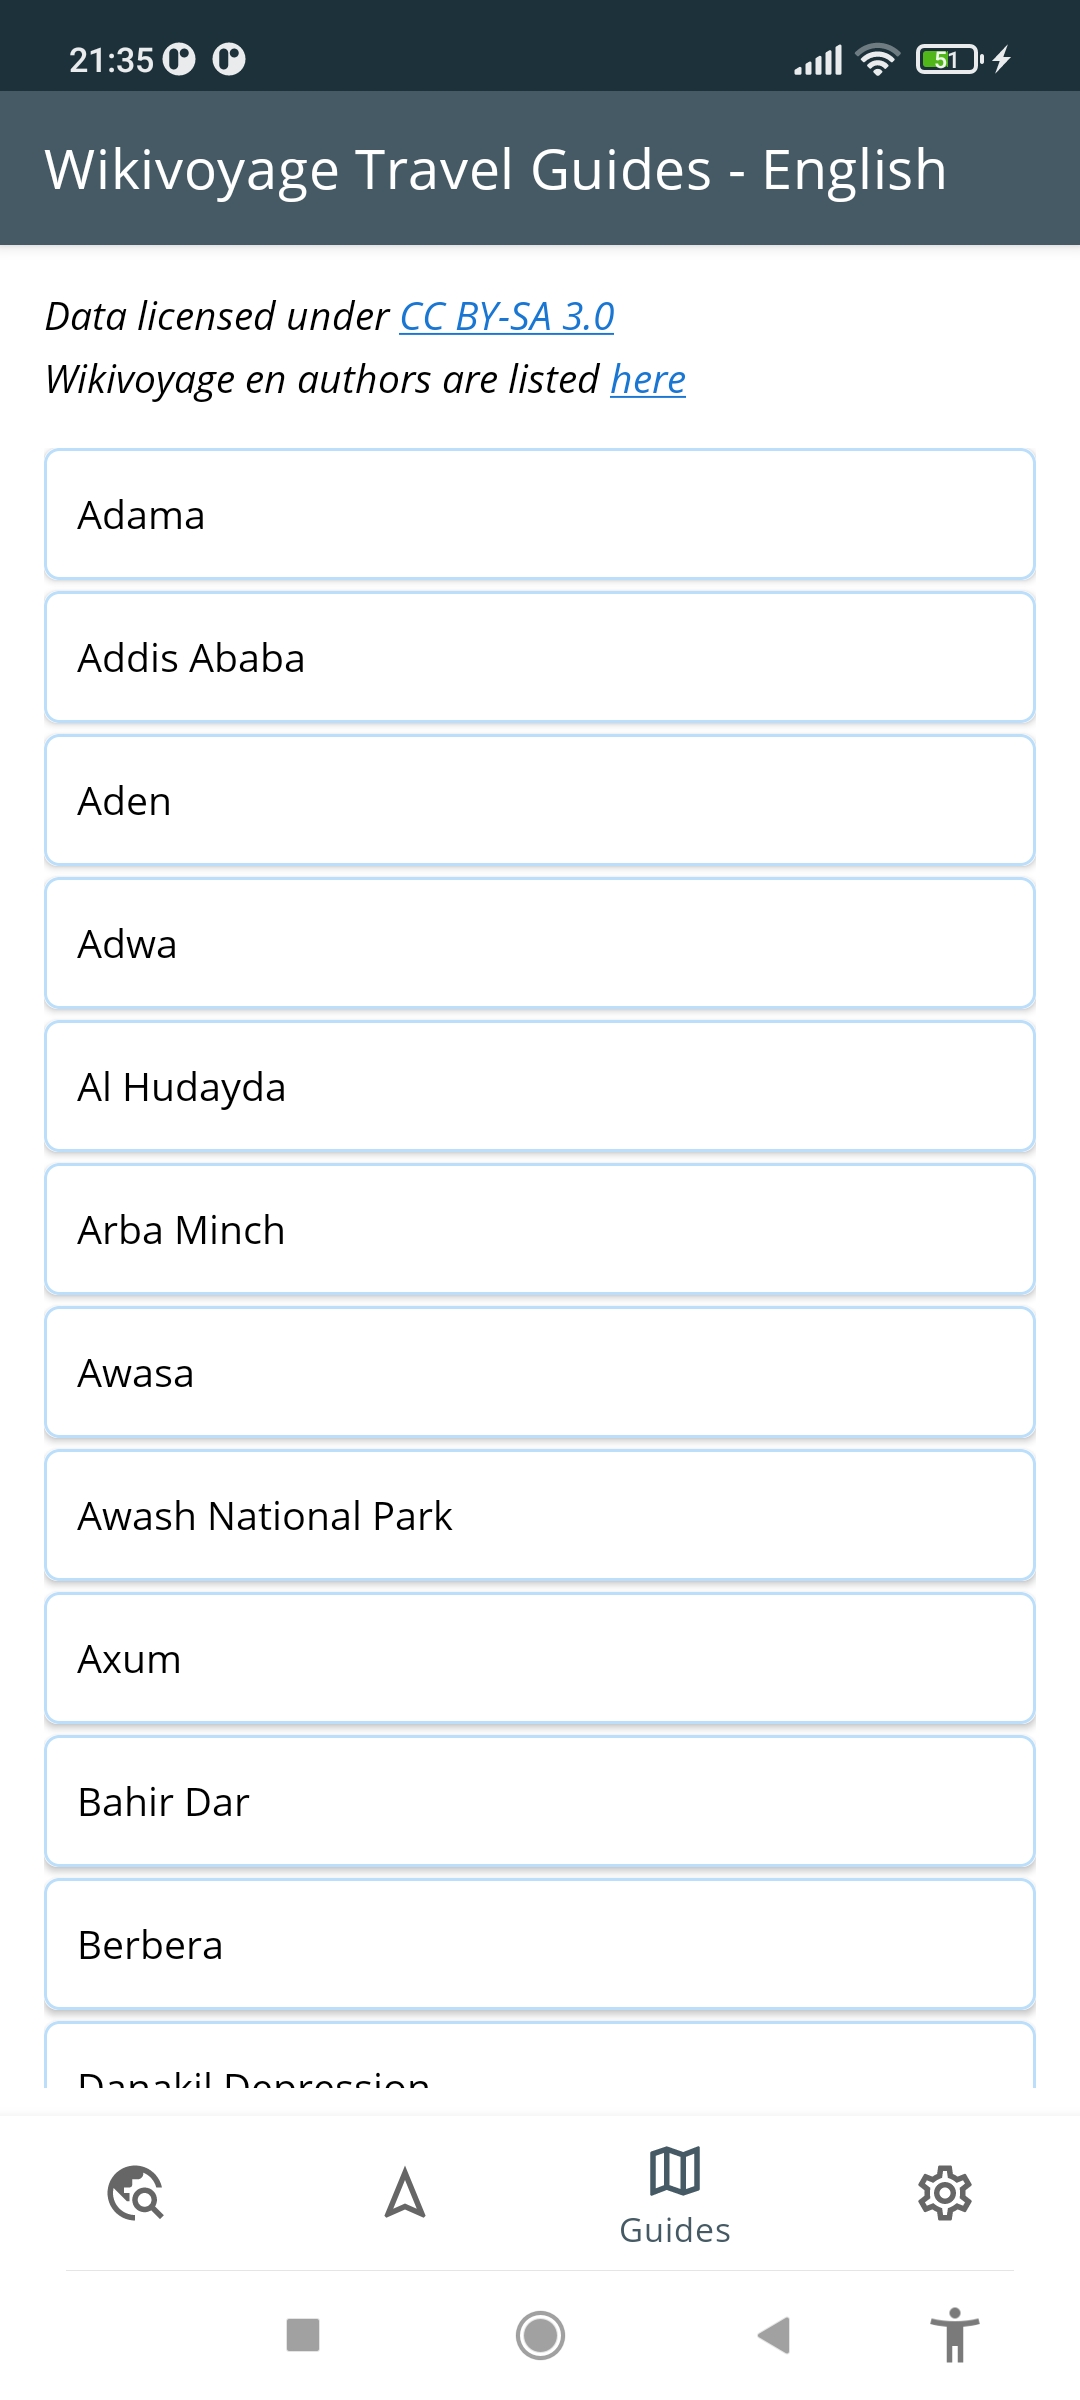
Task: Select the Berbera guide
Action: [x=540, y=1945]
